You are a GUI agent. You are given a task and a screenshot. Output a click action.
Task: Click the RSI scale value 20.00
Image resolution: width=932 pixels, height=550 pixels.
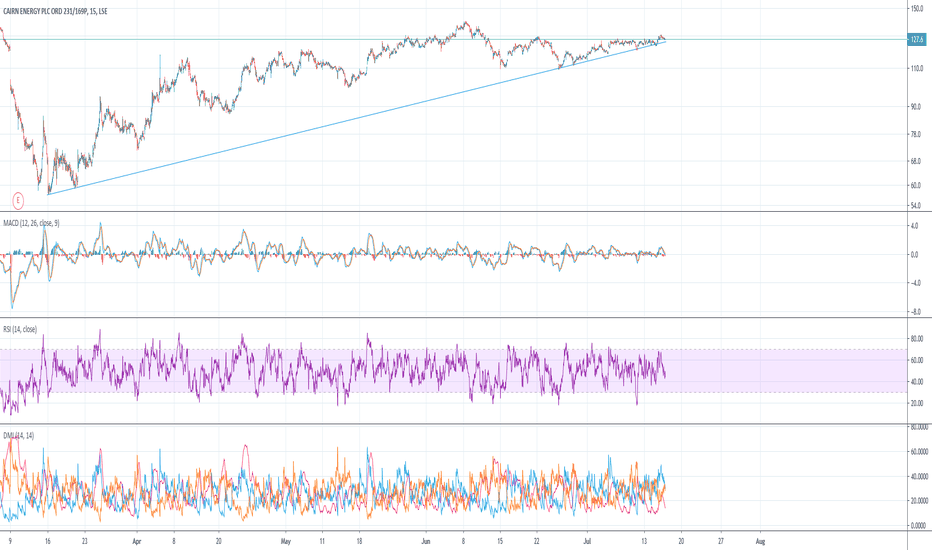(x=917, y=403)
